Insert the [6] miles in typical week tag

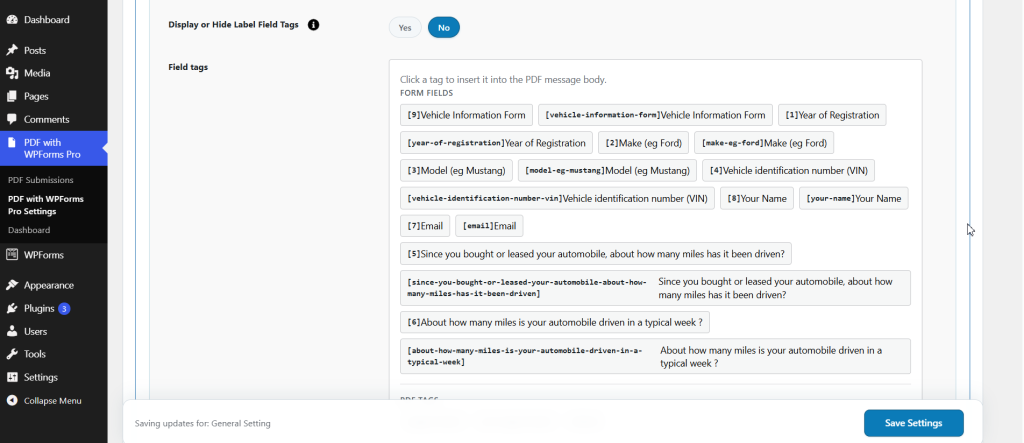(x=554, y=322)
